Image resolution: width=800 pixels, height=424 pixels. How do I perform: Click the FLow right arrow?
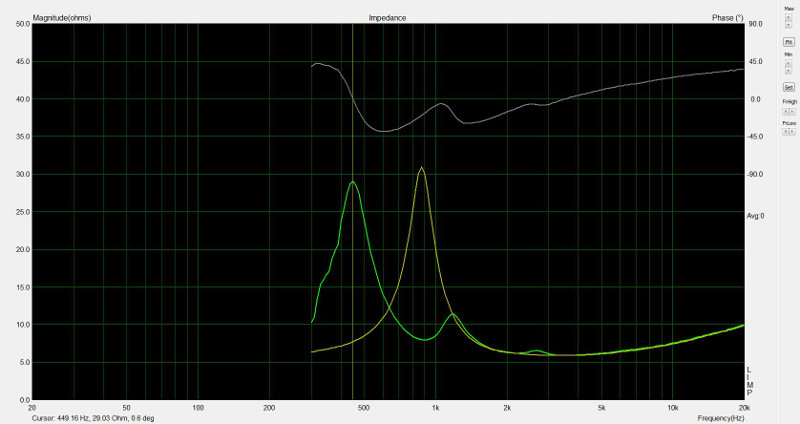(792, 132)
